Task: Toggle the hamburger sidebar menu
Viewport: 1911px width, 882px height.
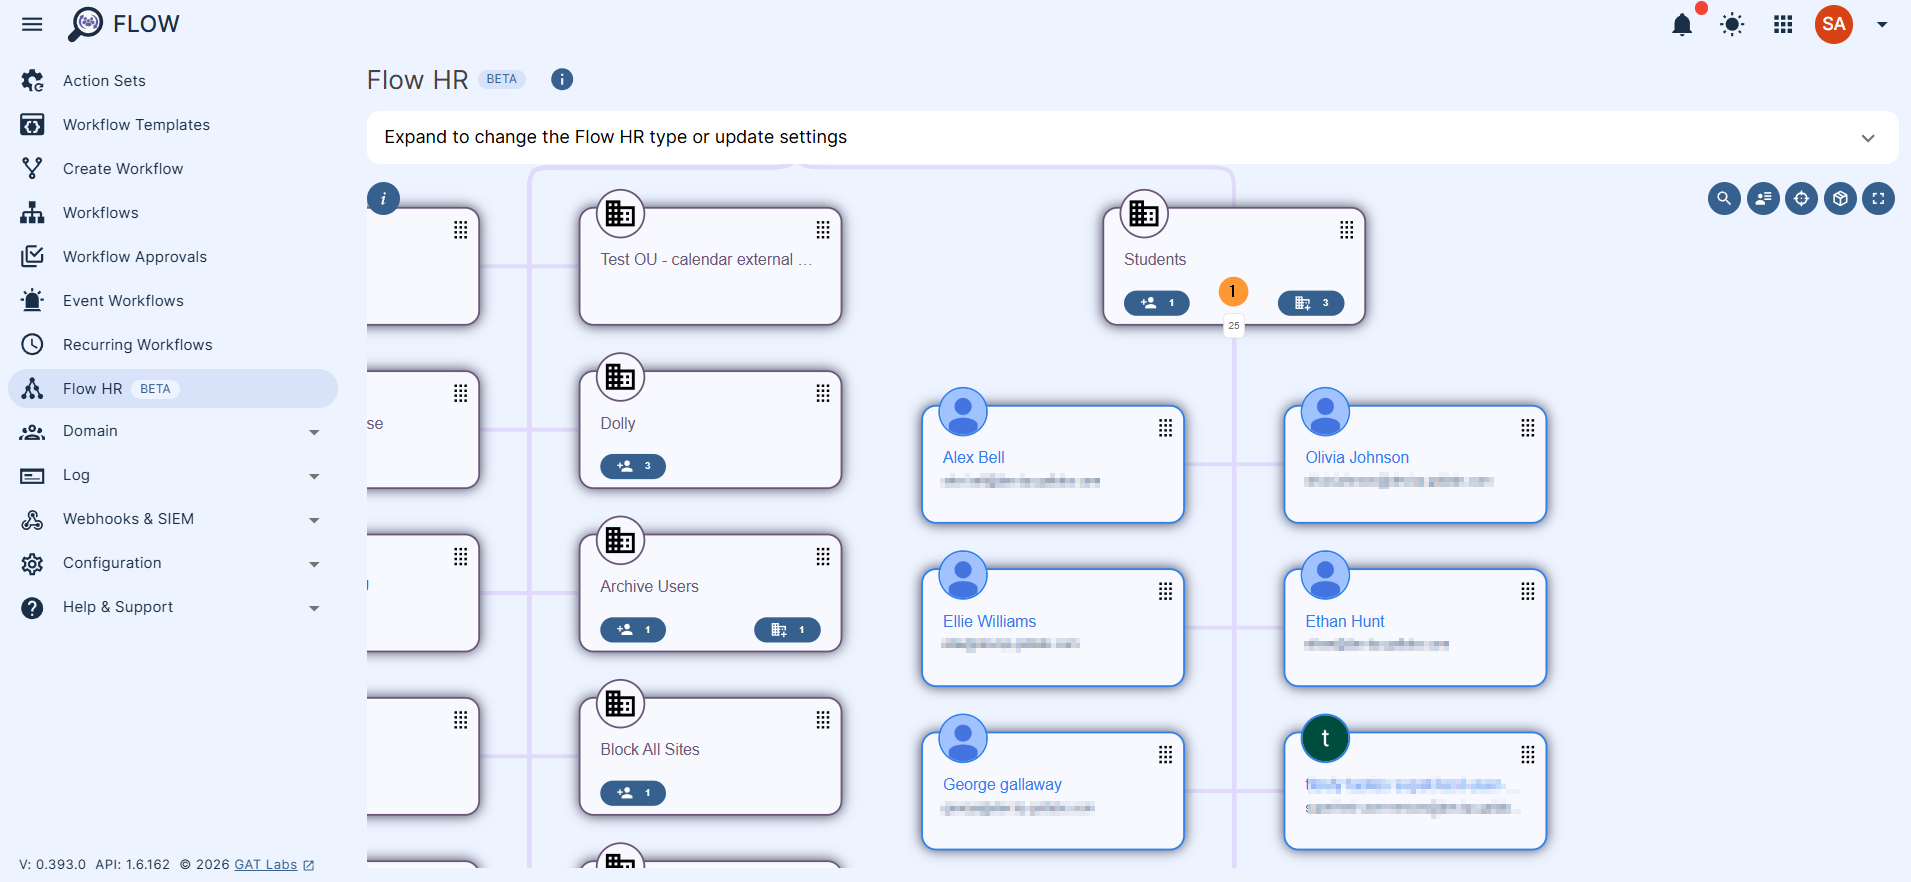Action: click(x=32, y=24)
